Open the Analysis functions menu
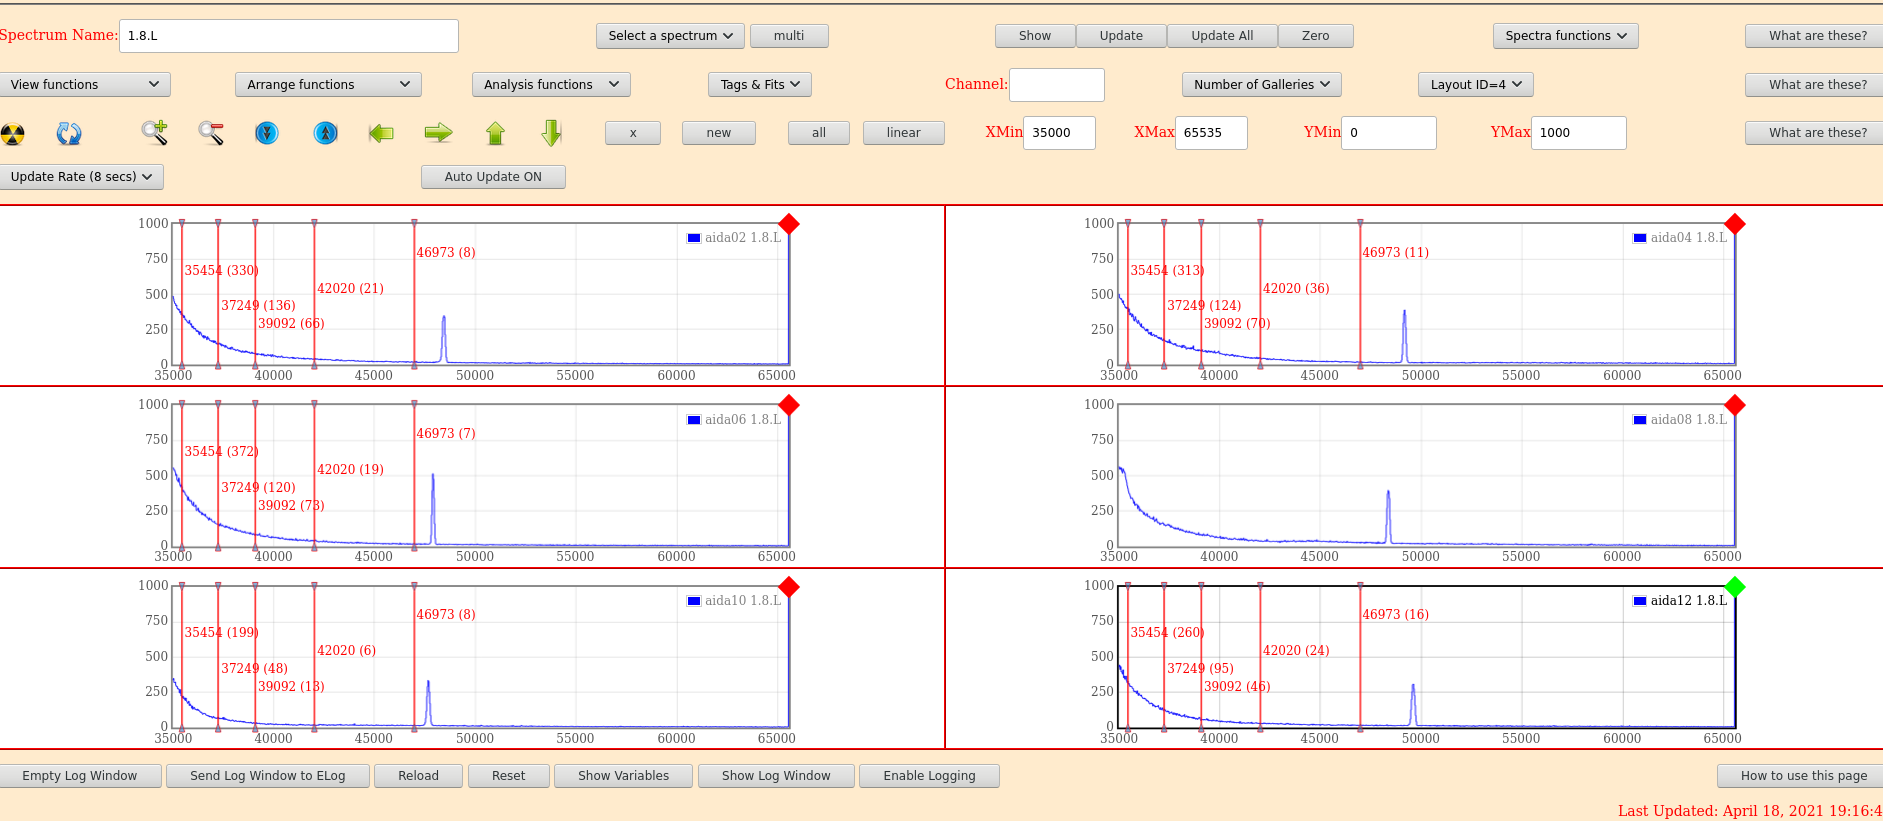1883x821 pixels. [551, 85]
